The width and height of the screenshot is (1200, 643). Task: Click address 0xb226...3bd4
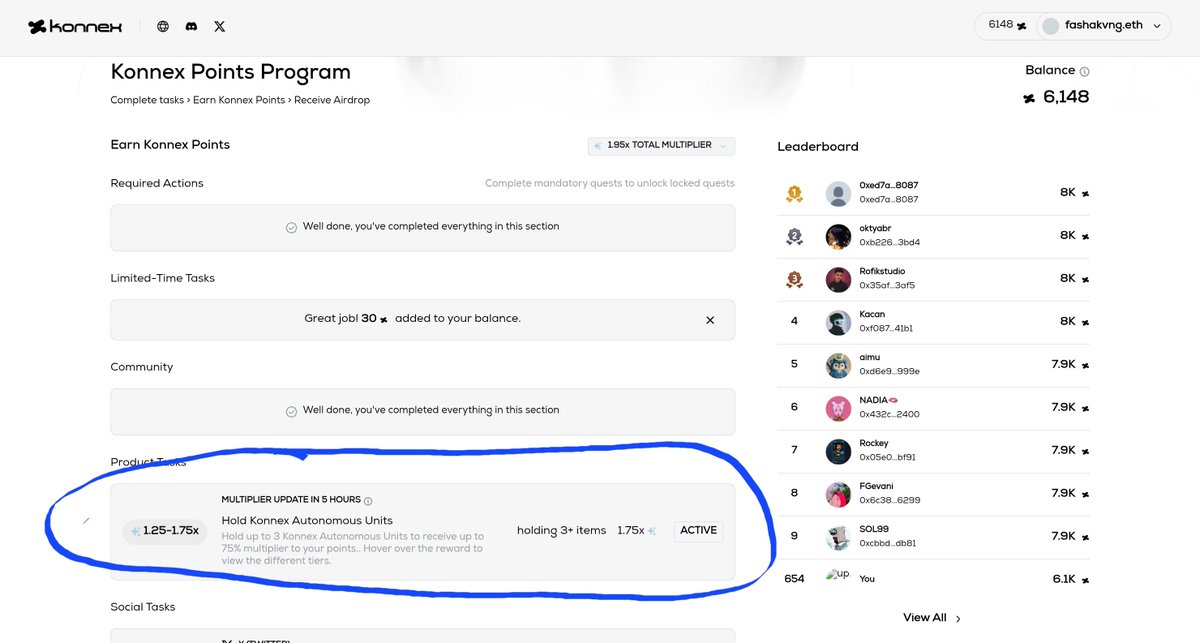click(x=889, y=243)
